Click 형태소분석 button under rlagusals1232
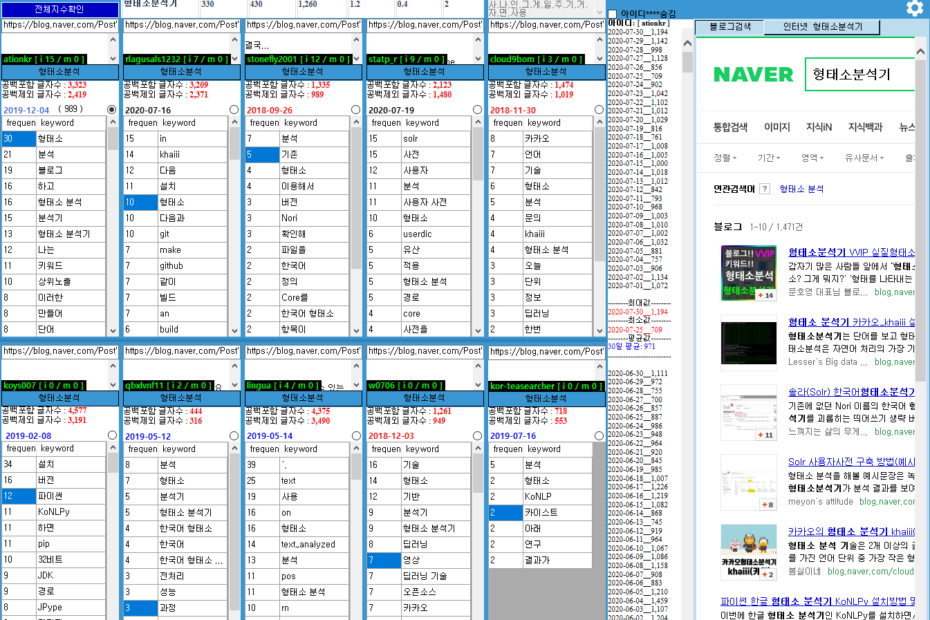 click(181, 72)
